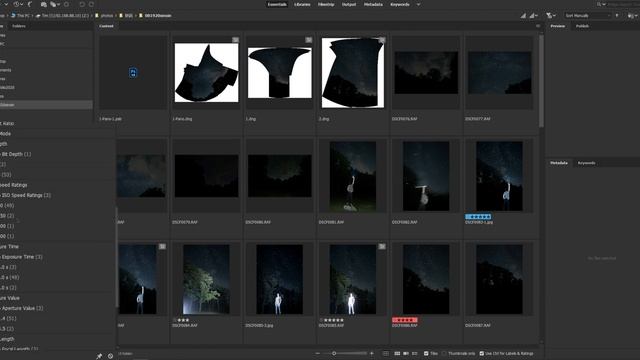The width and height of the screenshot is (640, 360).
Task: Rotate 90 degrees clockwise icon
Action: (91, 4)
